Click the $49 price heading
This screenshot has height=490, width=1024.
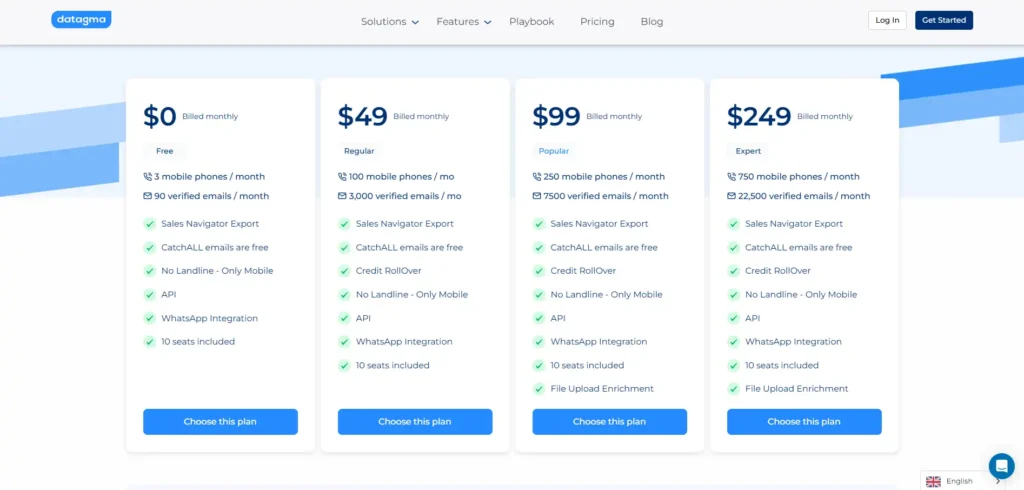coord(362,116)
